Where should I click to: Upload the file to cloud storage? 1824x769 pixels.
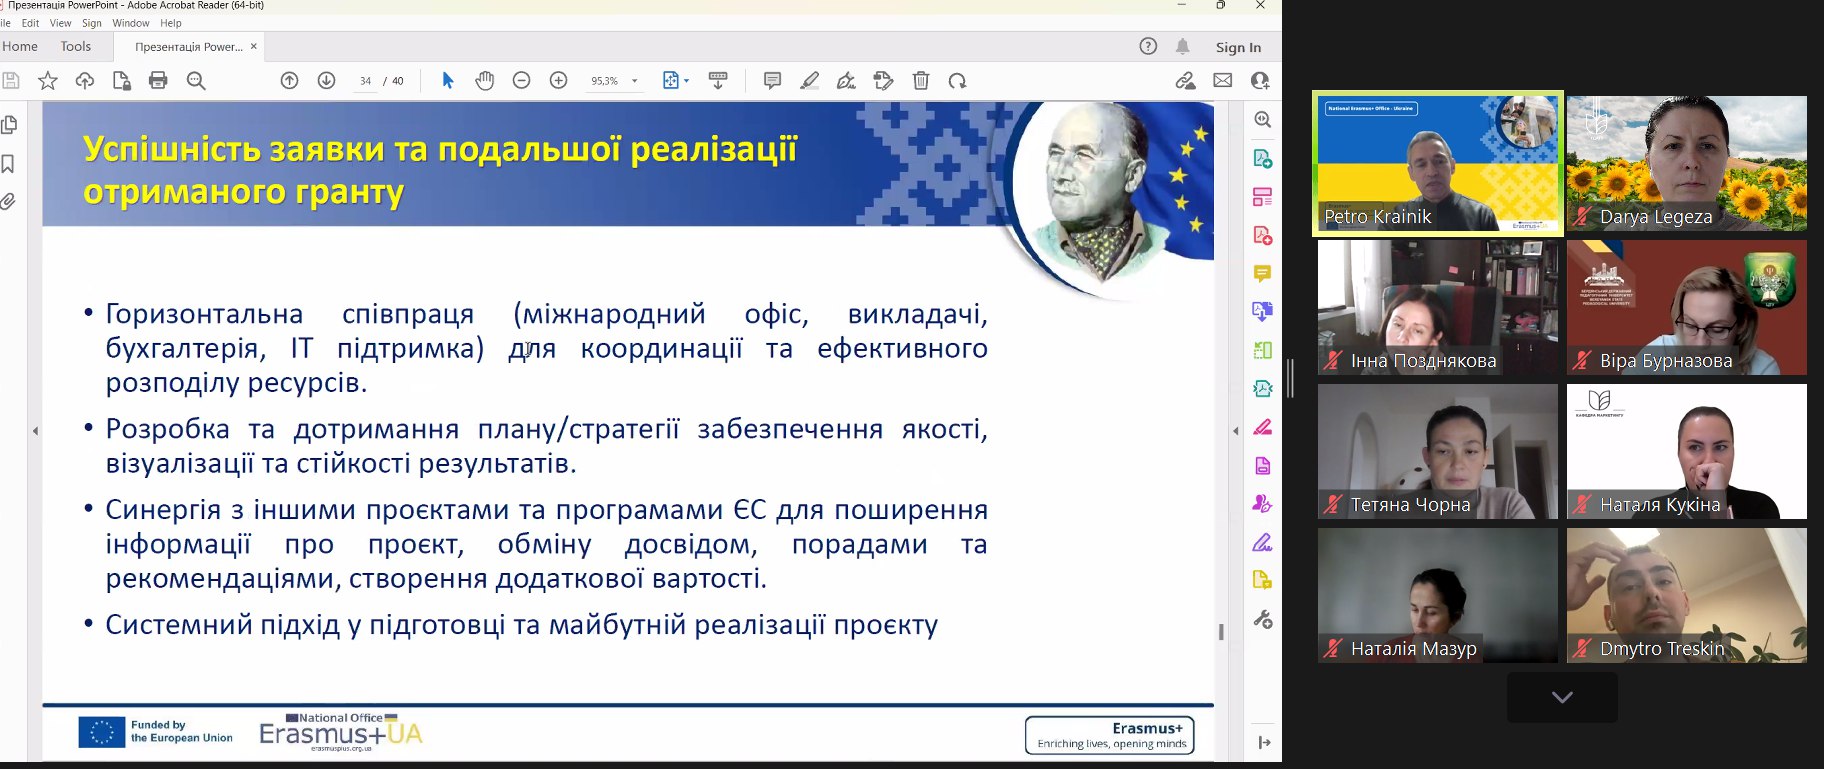pyautogui.click(x=85, y=81)
